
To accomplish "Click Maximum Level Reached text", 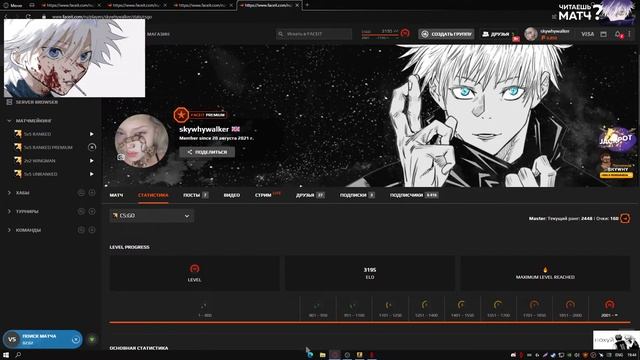I will click(x=545, y=277).
